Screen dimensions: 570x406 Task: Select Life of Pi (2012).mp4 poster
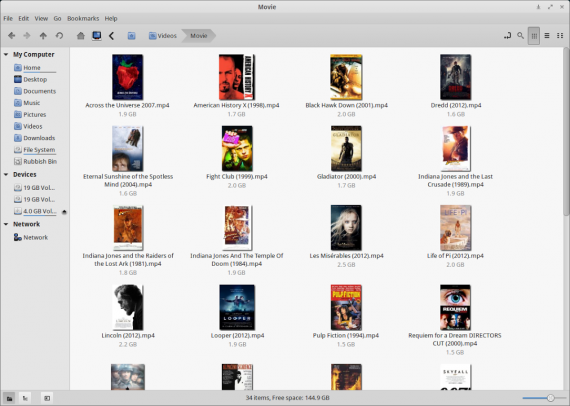pyautogui.click(x=455, y=228)
